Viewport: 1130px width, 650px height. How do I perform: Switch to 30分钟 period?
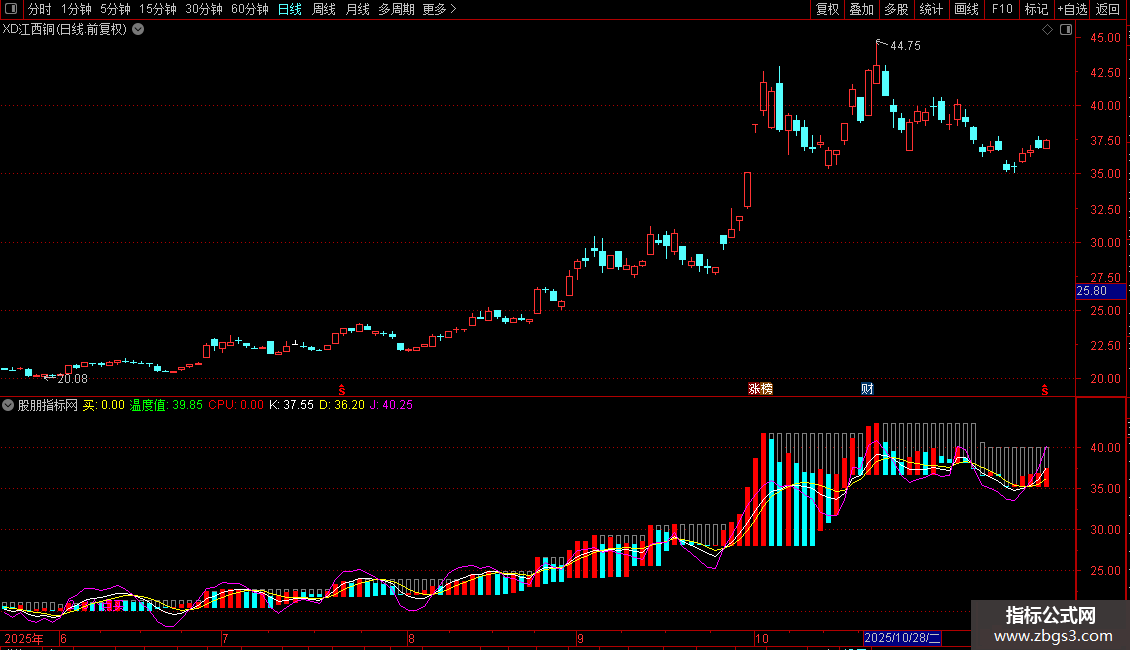[x=204, y=9]
